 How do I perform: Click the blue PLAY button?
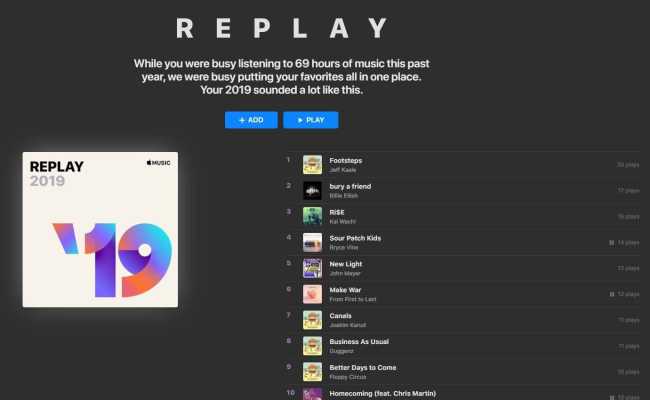tap(310, 120)
